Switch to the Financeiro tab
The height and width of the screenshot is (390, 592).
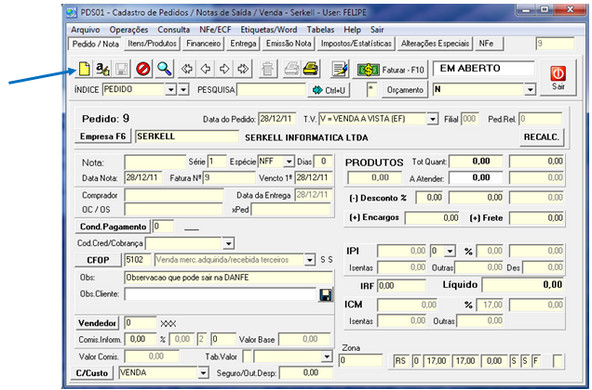(x=204, y=44)
